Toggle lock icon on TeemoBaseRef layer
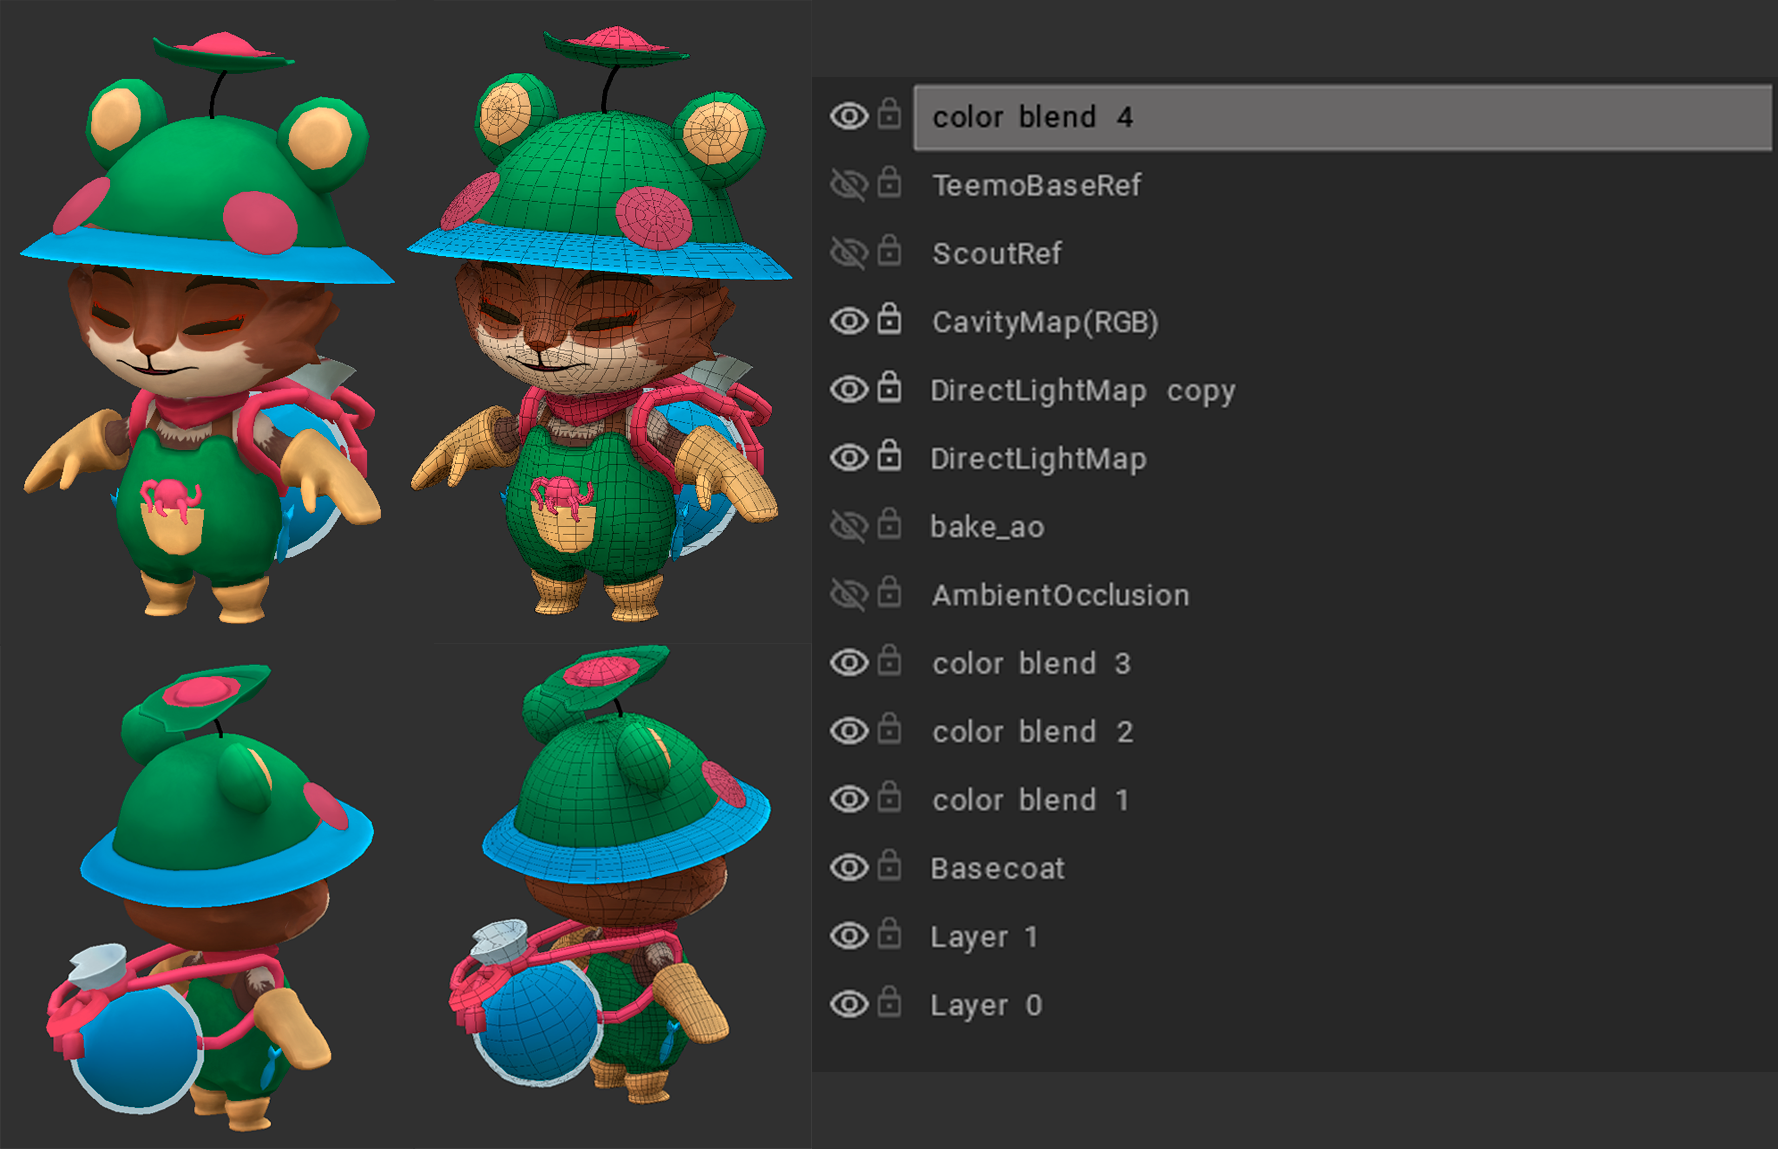This screenshot has height=1149, width=1778. [x=889, y=182]
